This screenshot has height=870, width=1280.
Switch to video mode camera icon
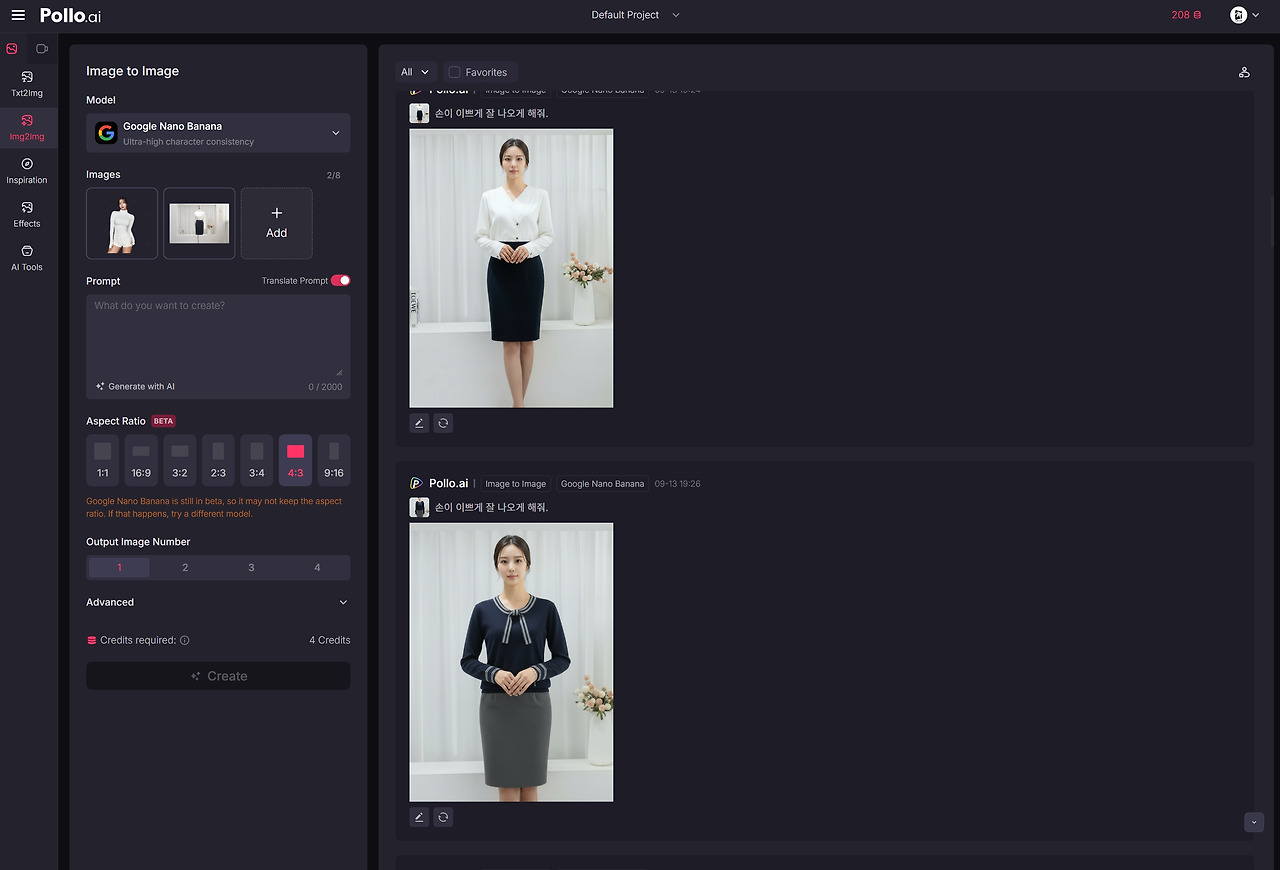42,48
